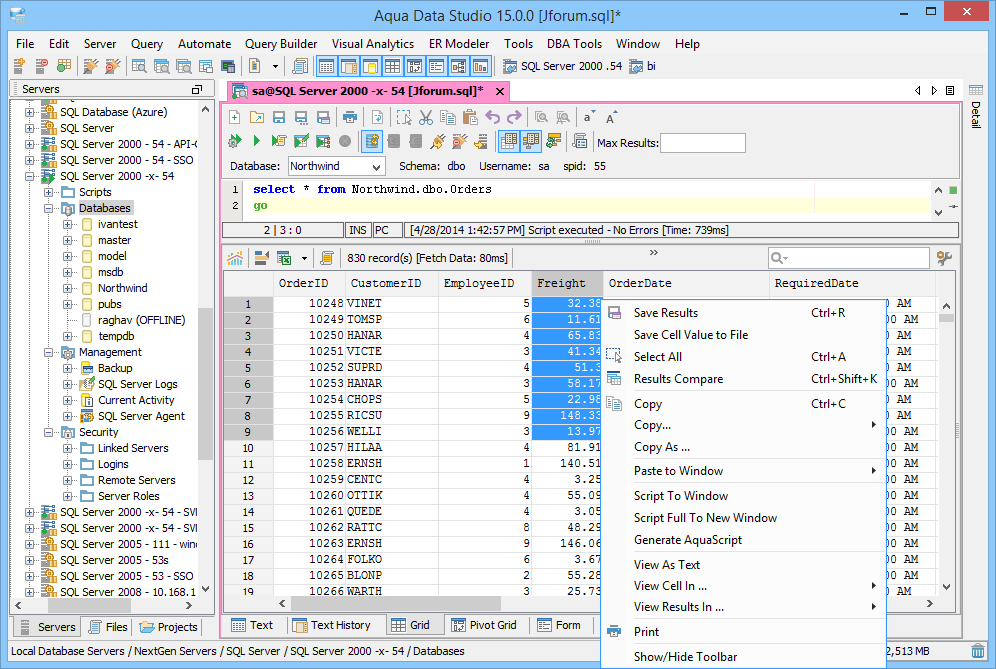
Task: Click the Undo arrow icon
Action: (x=492, y=118)
